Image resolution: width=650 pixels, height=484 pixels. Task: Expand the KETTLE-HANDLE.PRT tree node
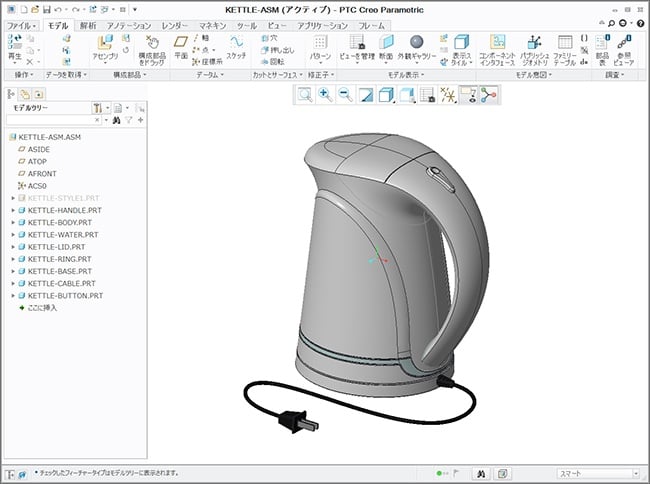(13, 210)
